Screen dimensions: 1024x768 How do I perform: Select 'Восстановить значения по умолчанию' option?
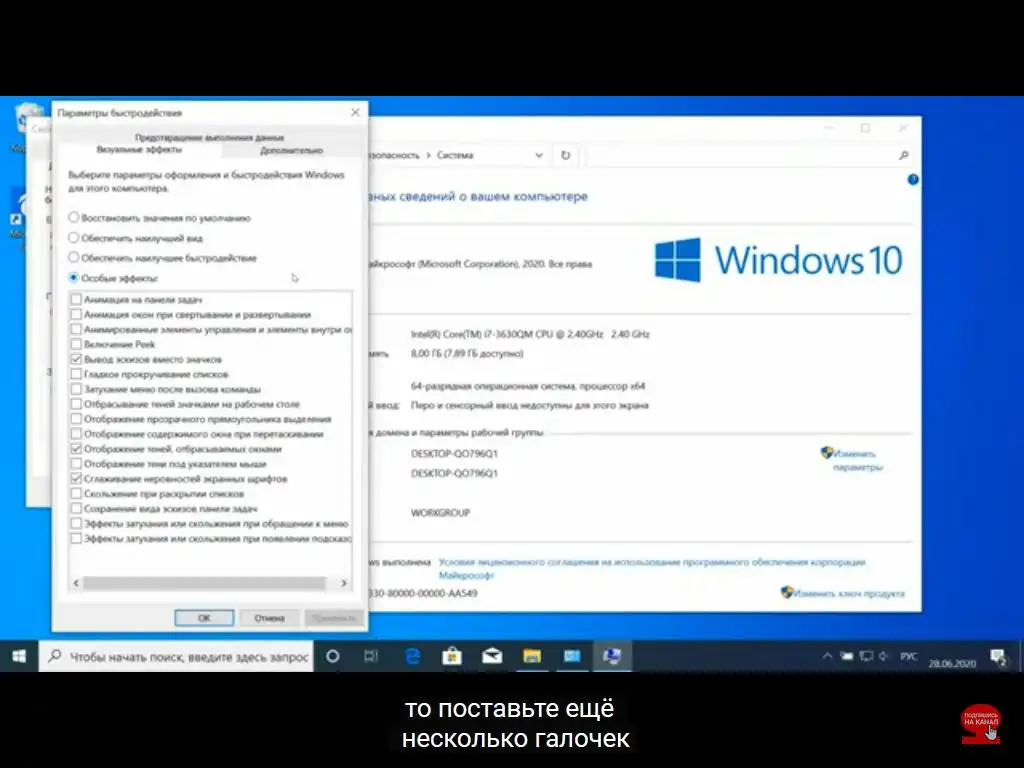click(x=74, y=217)
